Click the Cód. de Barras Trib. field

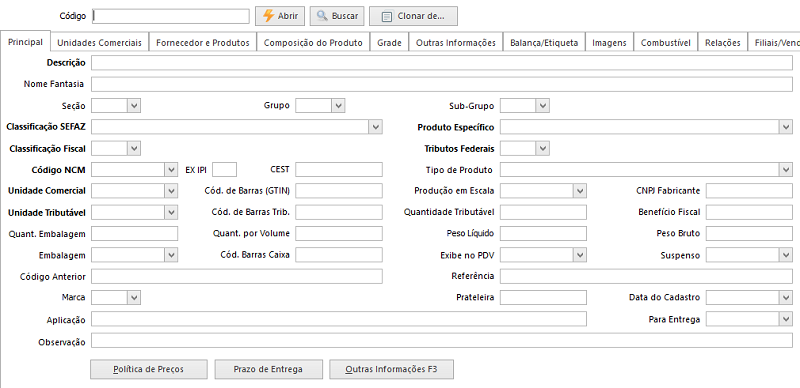tap(339, 212)
